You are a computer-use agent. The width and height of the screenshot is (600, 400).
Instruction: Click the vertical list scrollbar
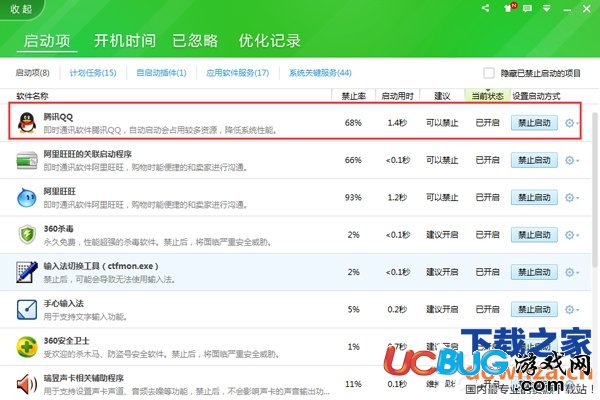click(x=595, y=189)
